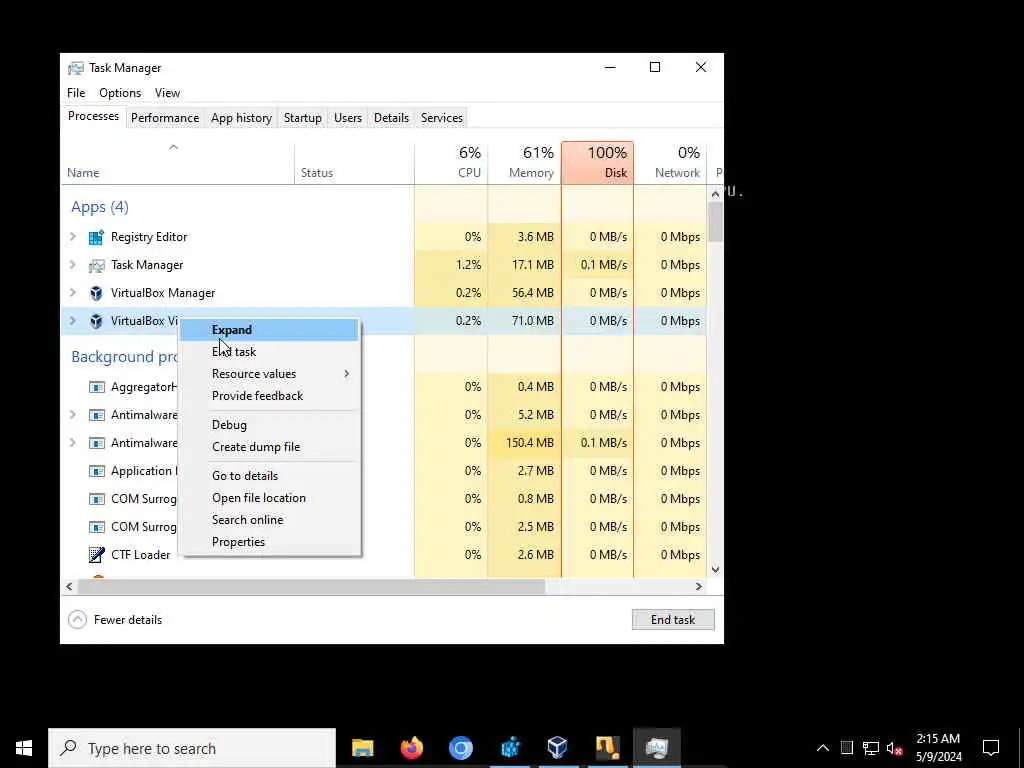Click the Registry Editor app icon

coord(96,237)
